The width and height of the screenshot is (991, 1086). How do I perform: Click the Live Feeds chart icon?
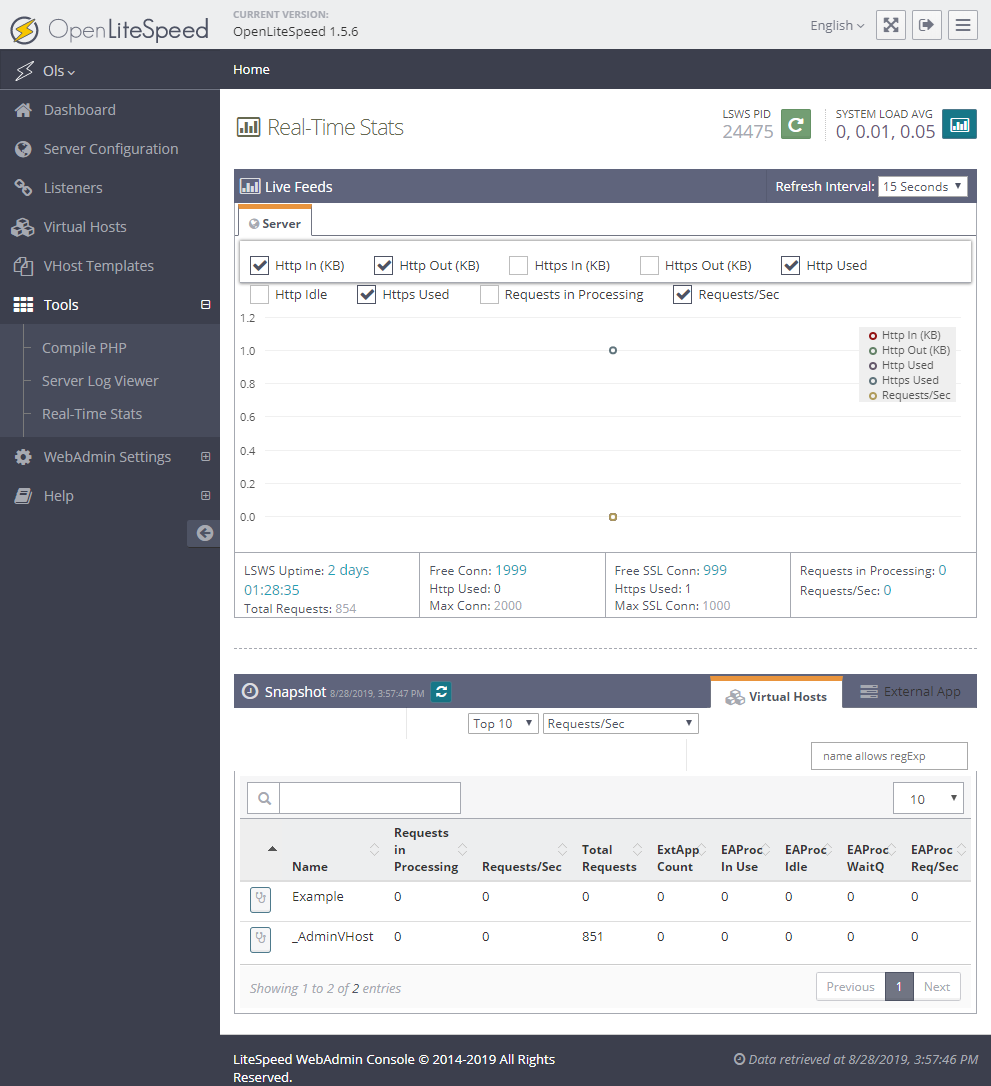(250, 186)
